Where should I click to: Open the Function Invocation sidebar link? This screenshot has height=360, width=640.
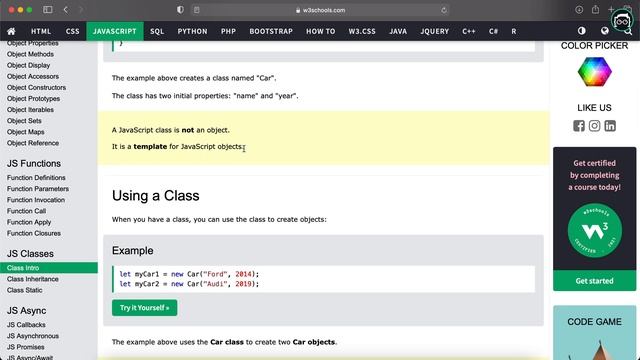pos(36,200)
